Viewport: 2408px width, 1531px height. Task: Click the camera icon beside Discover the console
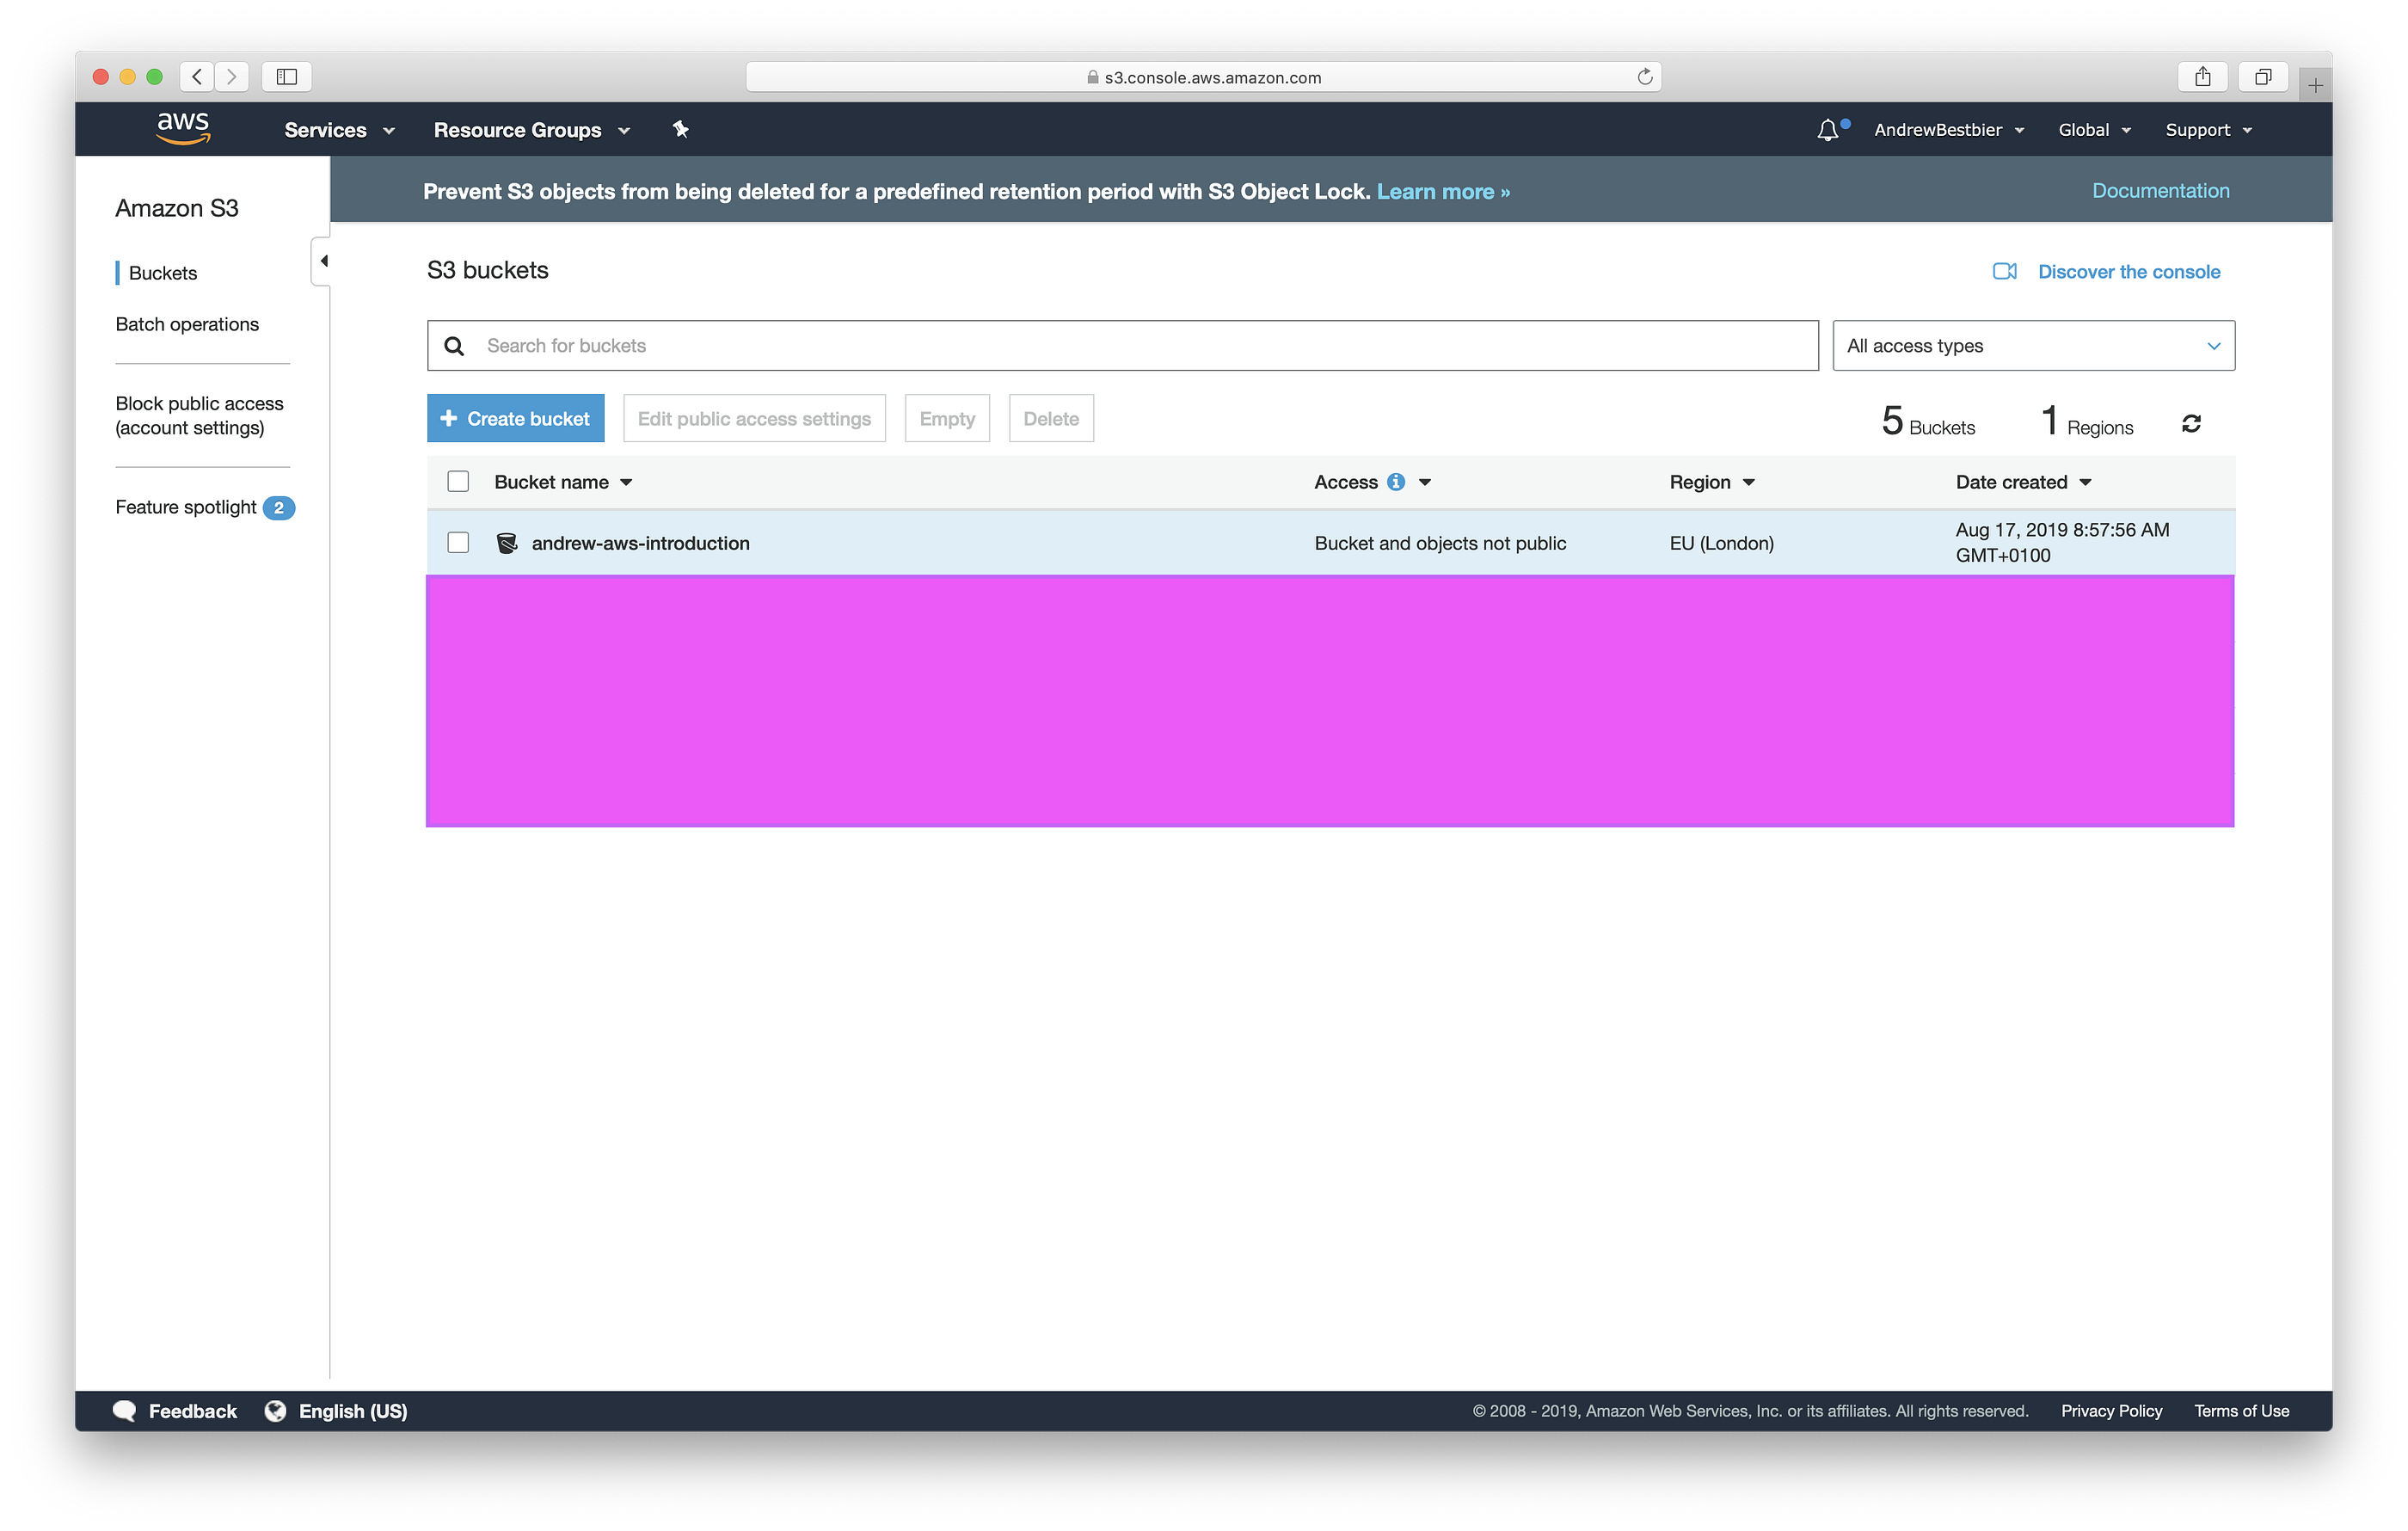[2005, 271]
